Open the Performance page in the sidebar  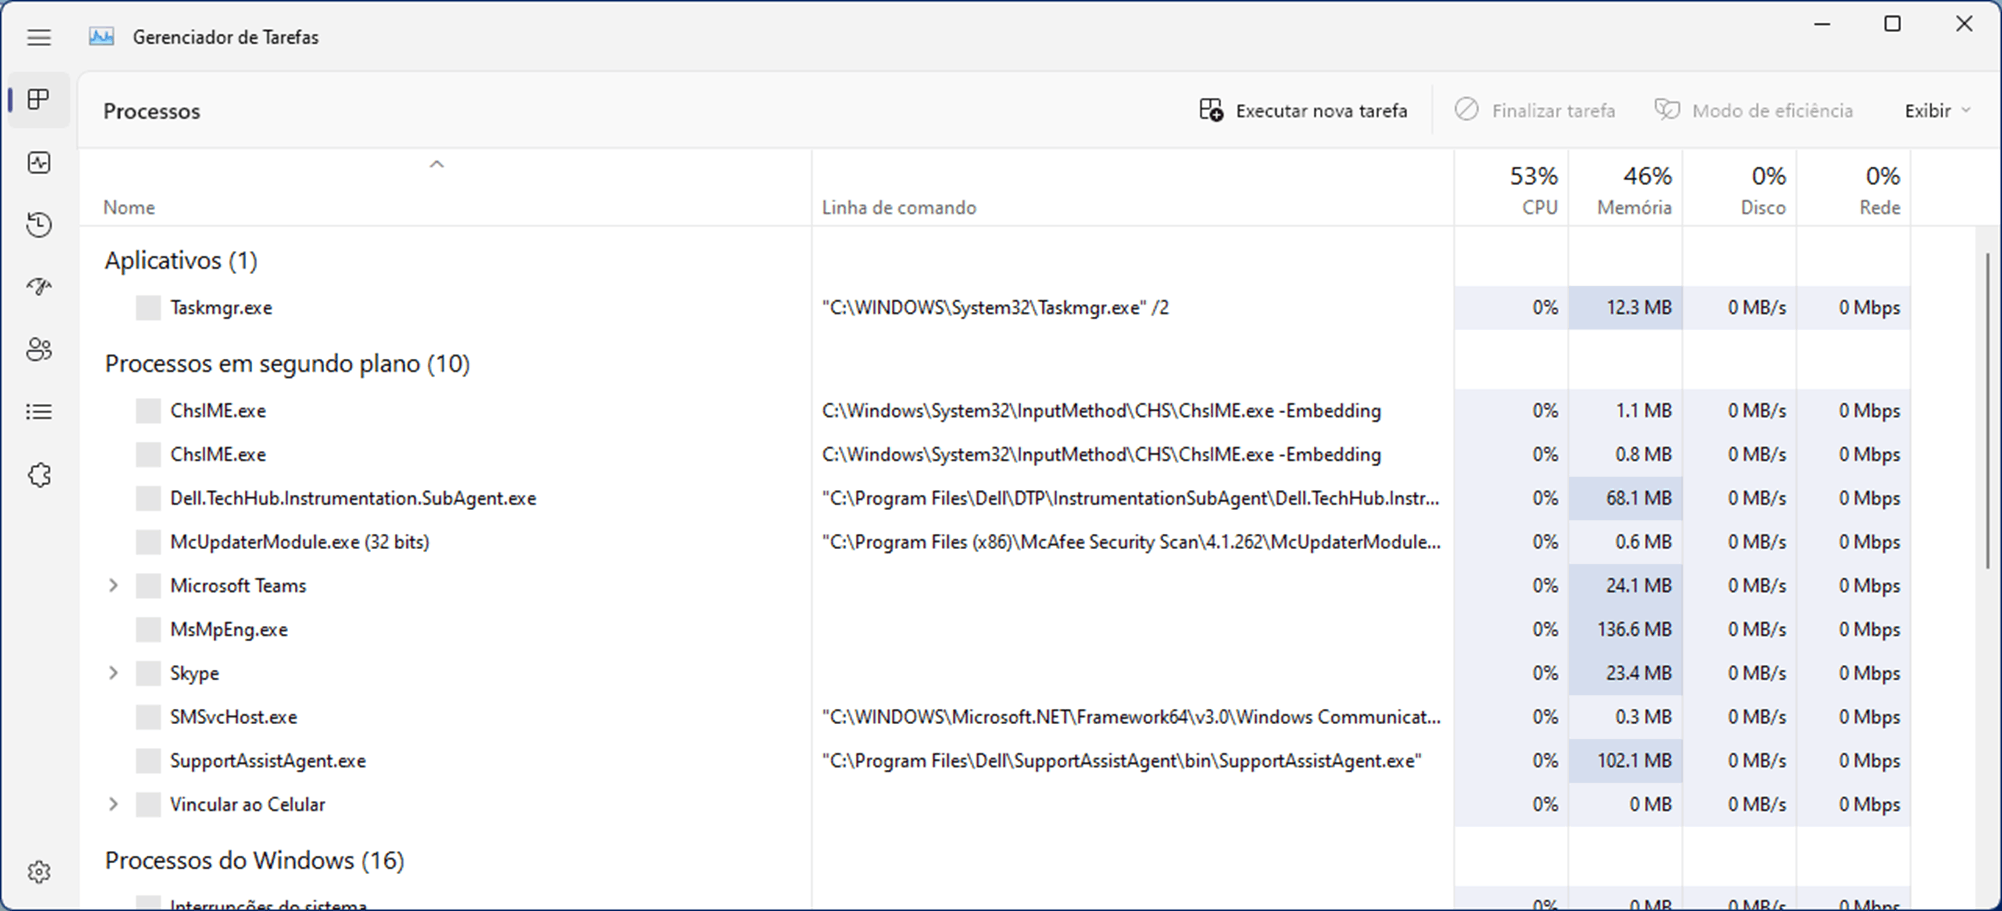39,162
